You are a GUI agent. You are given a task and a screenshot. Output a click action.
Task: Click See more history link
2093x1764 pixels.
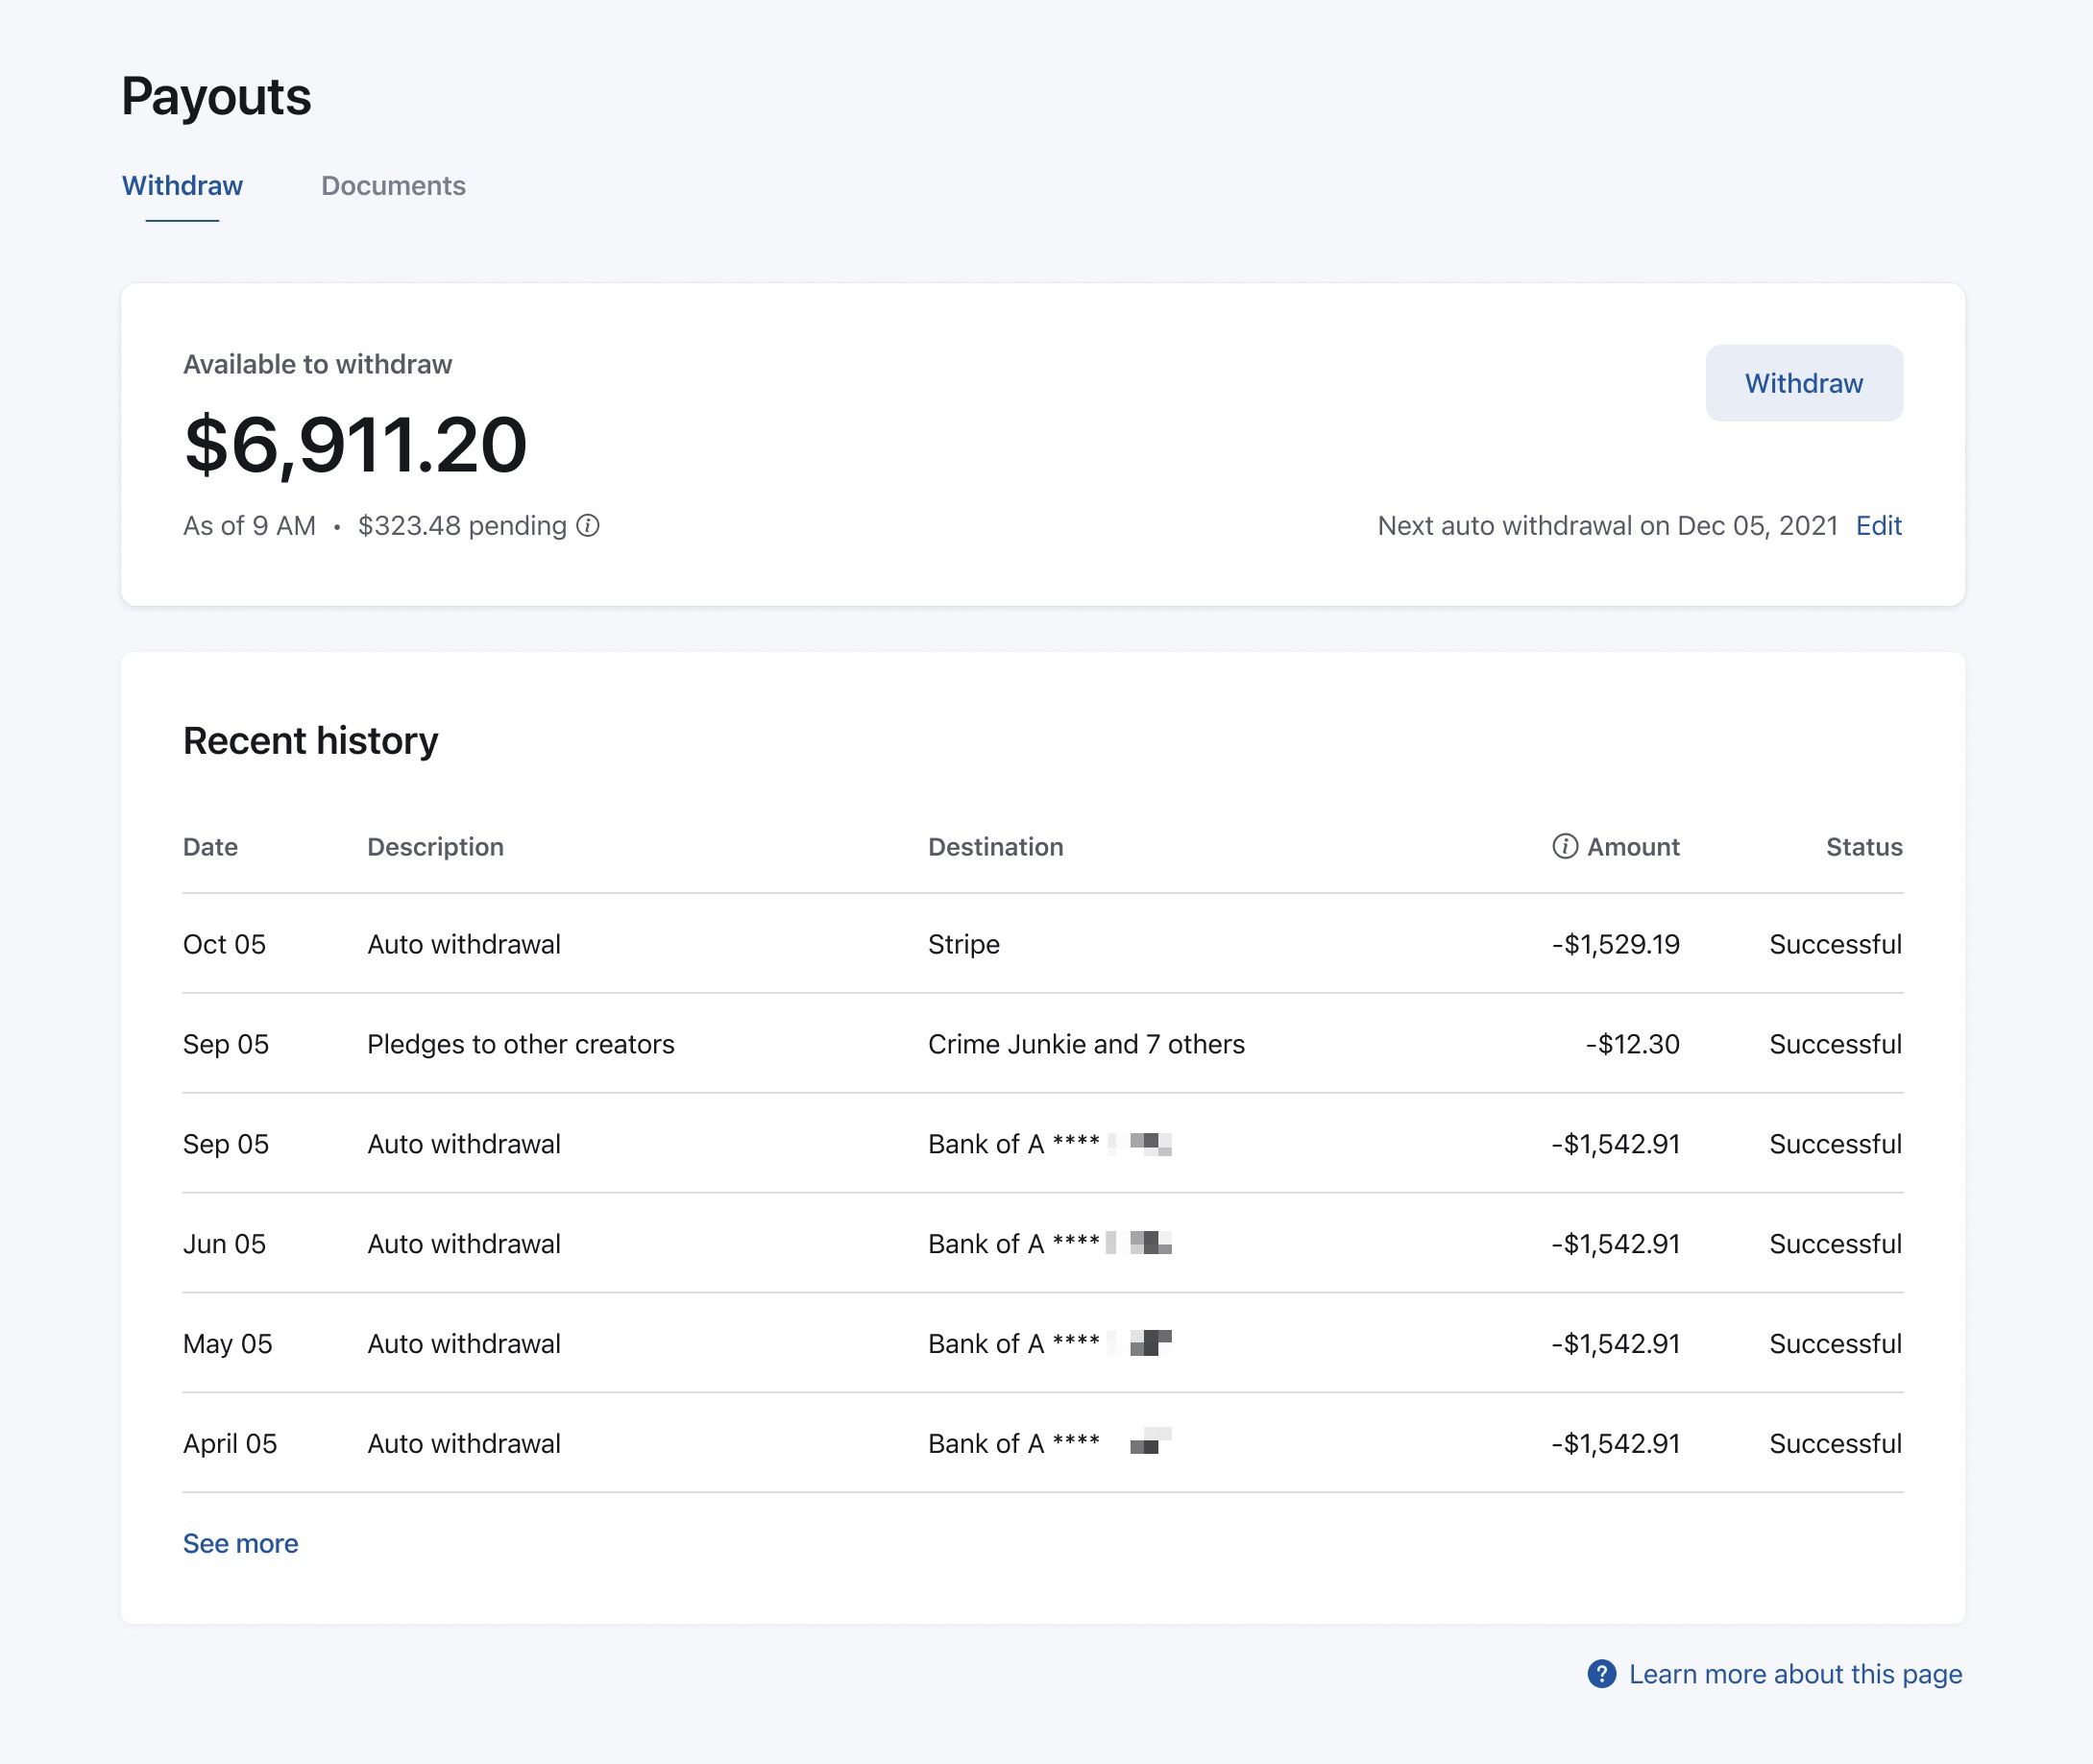pos(240,1543)
